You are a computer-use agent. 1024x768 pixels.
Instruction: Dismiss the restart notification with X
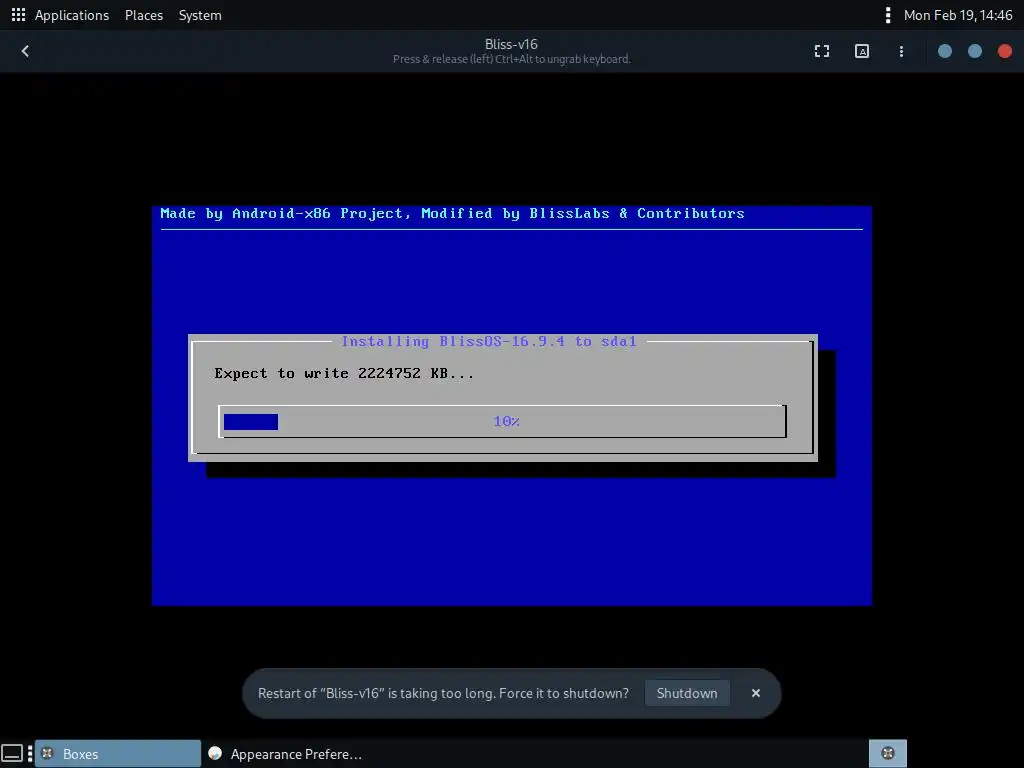[756, 693]
